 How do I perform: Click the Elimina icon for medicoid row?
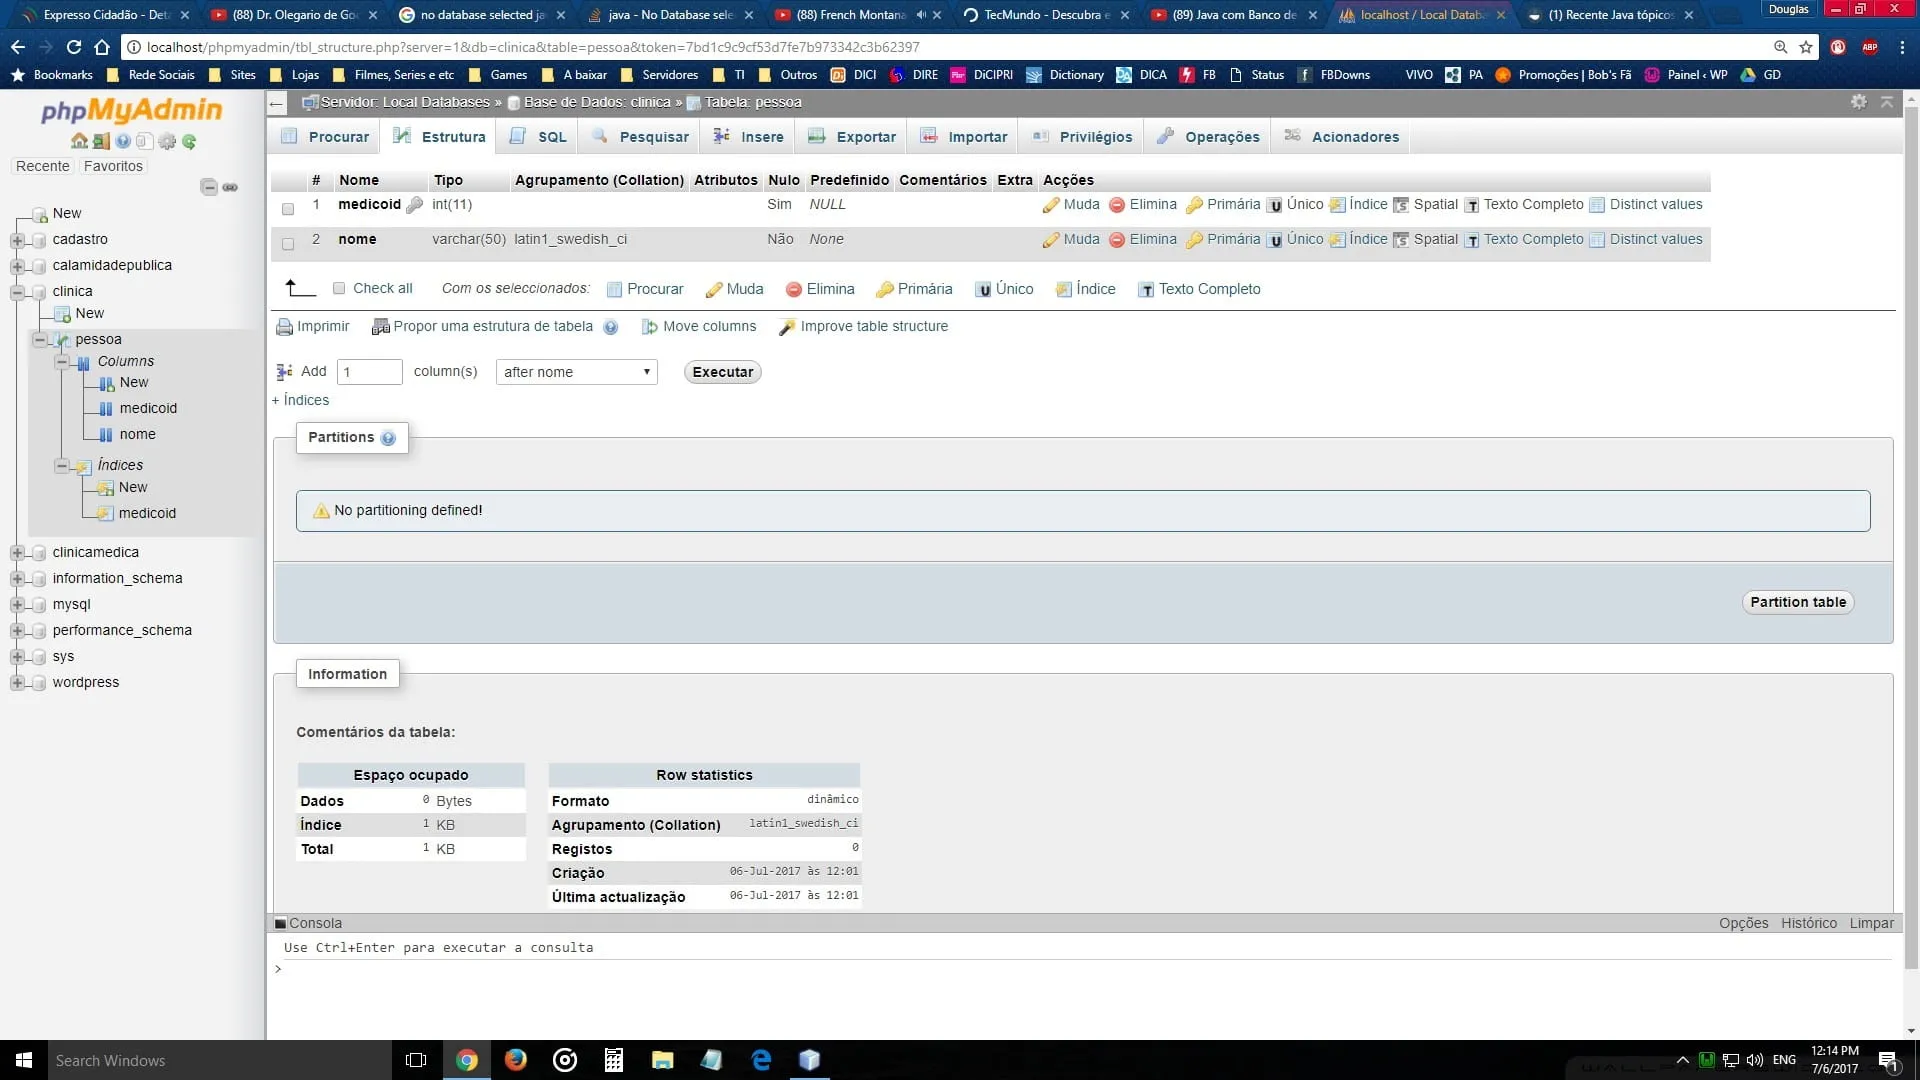coord(1117,205)
